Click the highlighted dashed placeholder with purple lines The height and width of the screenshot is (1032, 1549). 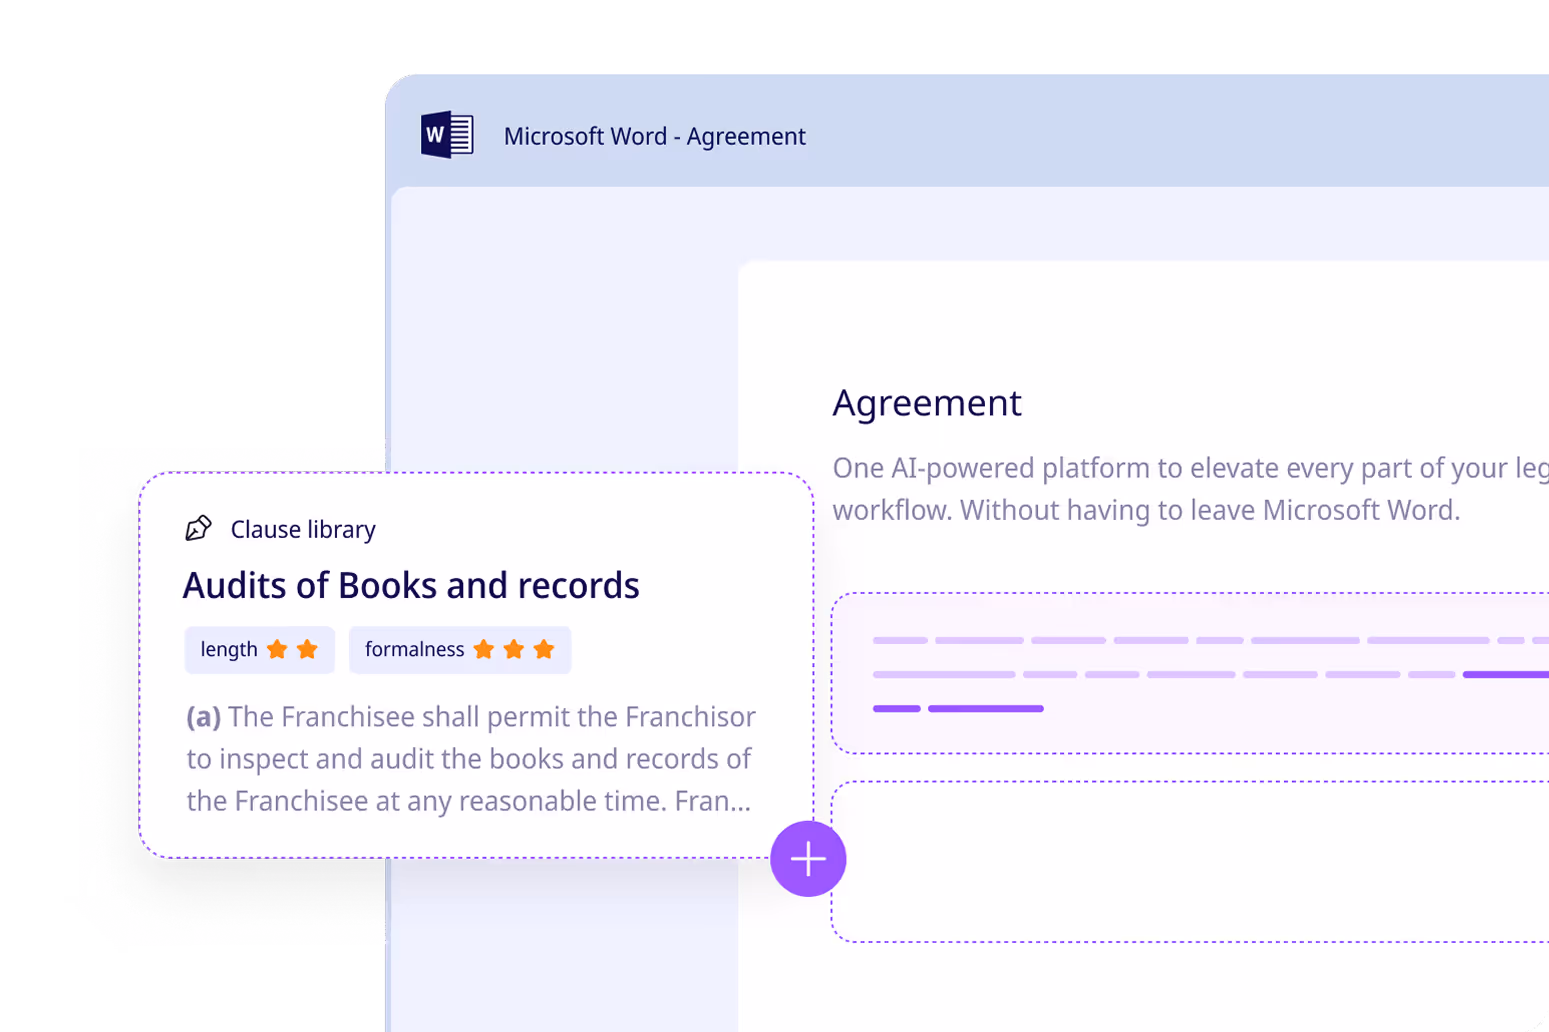(x=1190, y=673)
